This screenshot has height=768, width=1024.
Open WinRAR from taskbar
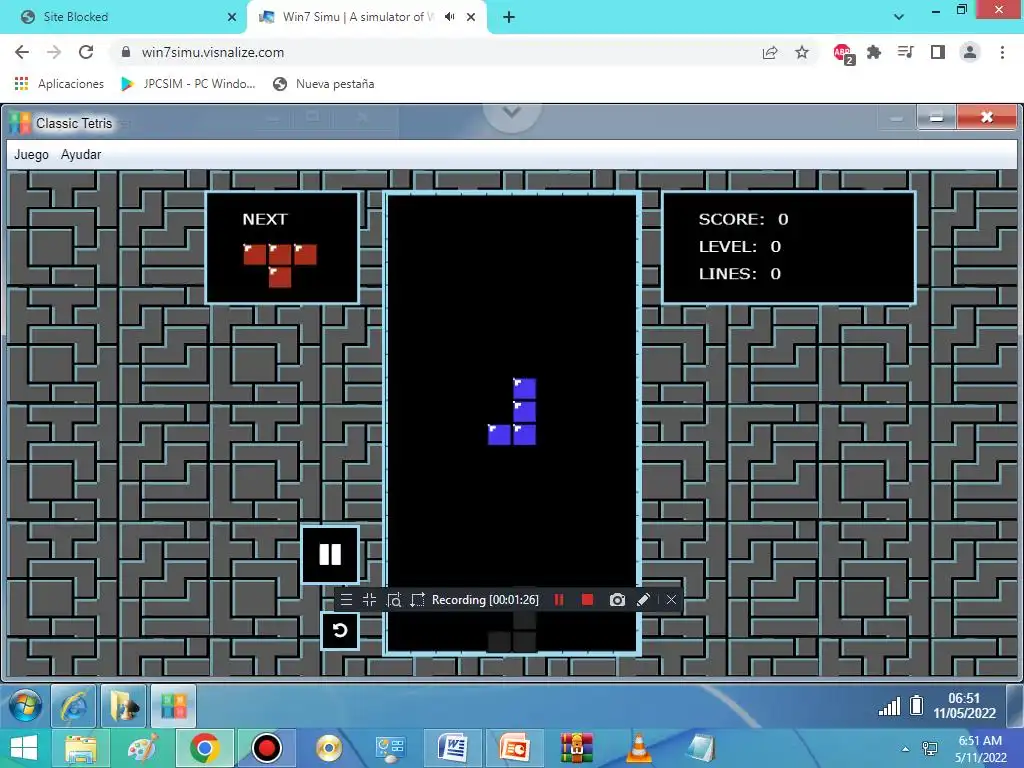[x=576, y=748]
